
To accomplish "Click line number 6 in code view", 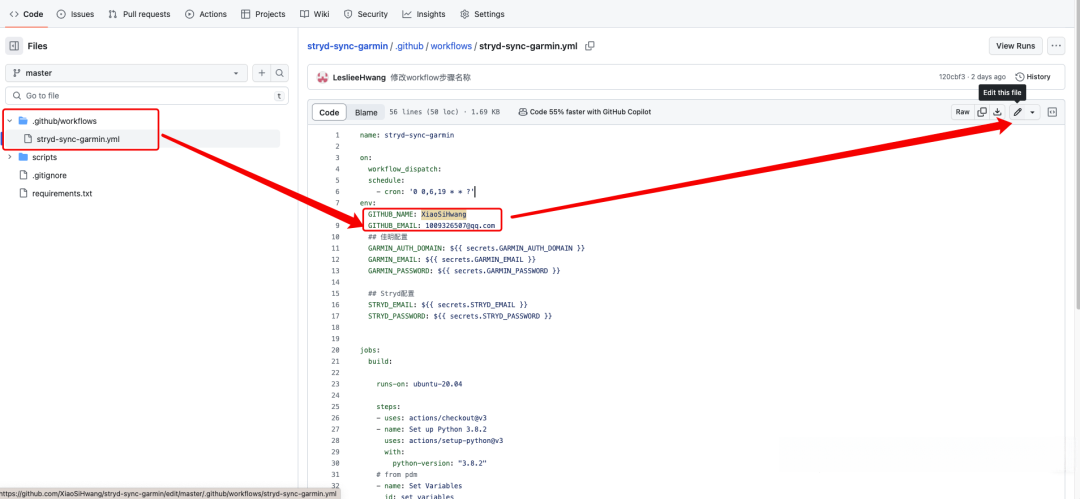I will tap(338, 192).
